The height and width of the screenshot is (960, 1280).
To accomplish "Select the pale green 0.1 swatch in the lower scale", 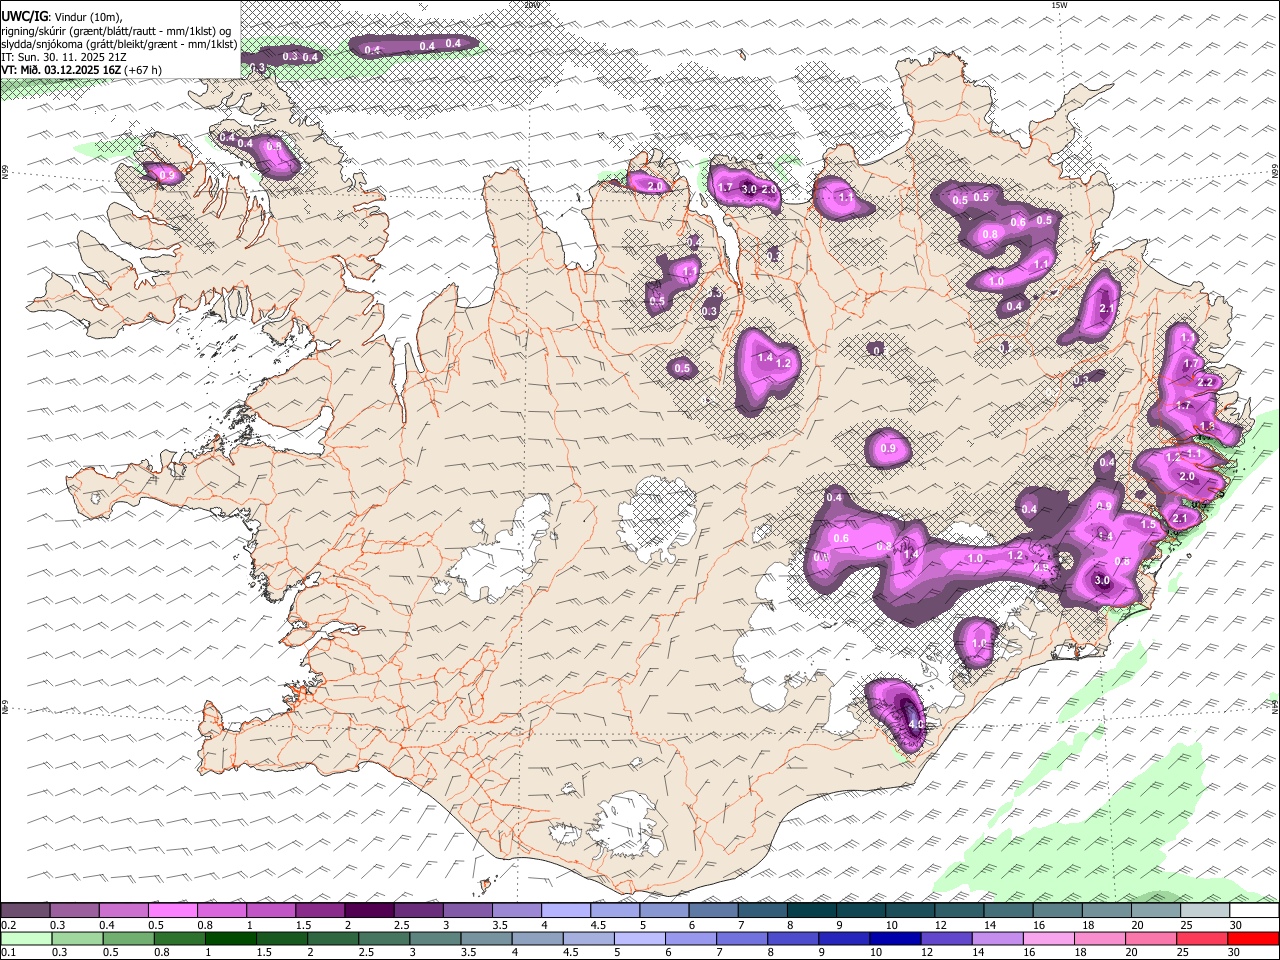I will tap(26, 938).
